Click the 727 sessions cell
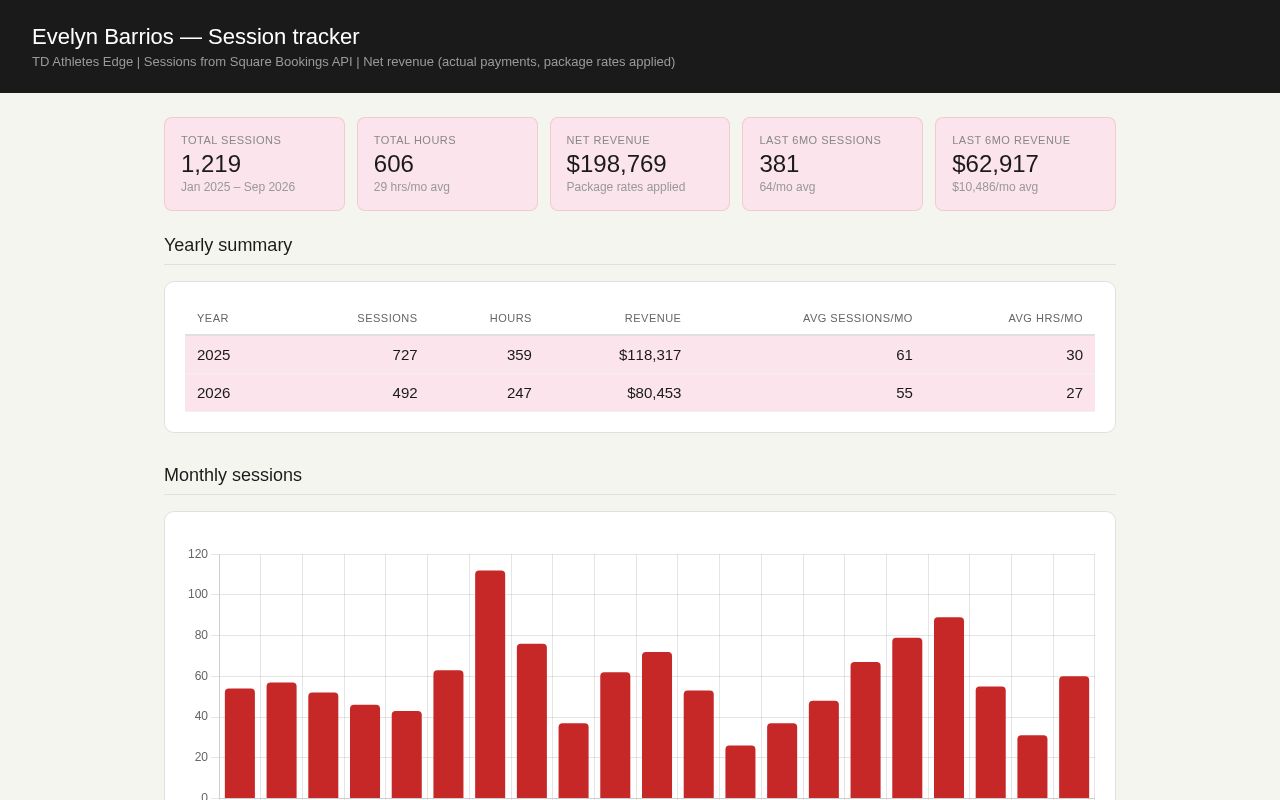The image size is (1280, 800). [x=405, y=355]
